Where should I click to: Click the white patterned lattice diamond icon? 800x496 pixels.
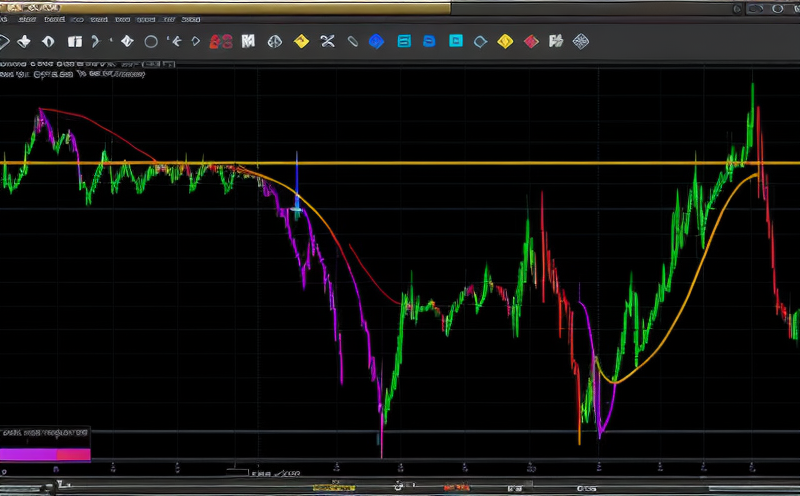[581, 41]
